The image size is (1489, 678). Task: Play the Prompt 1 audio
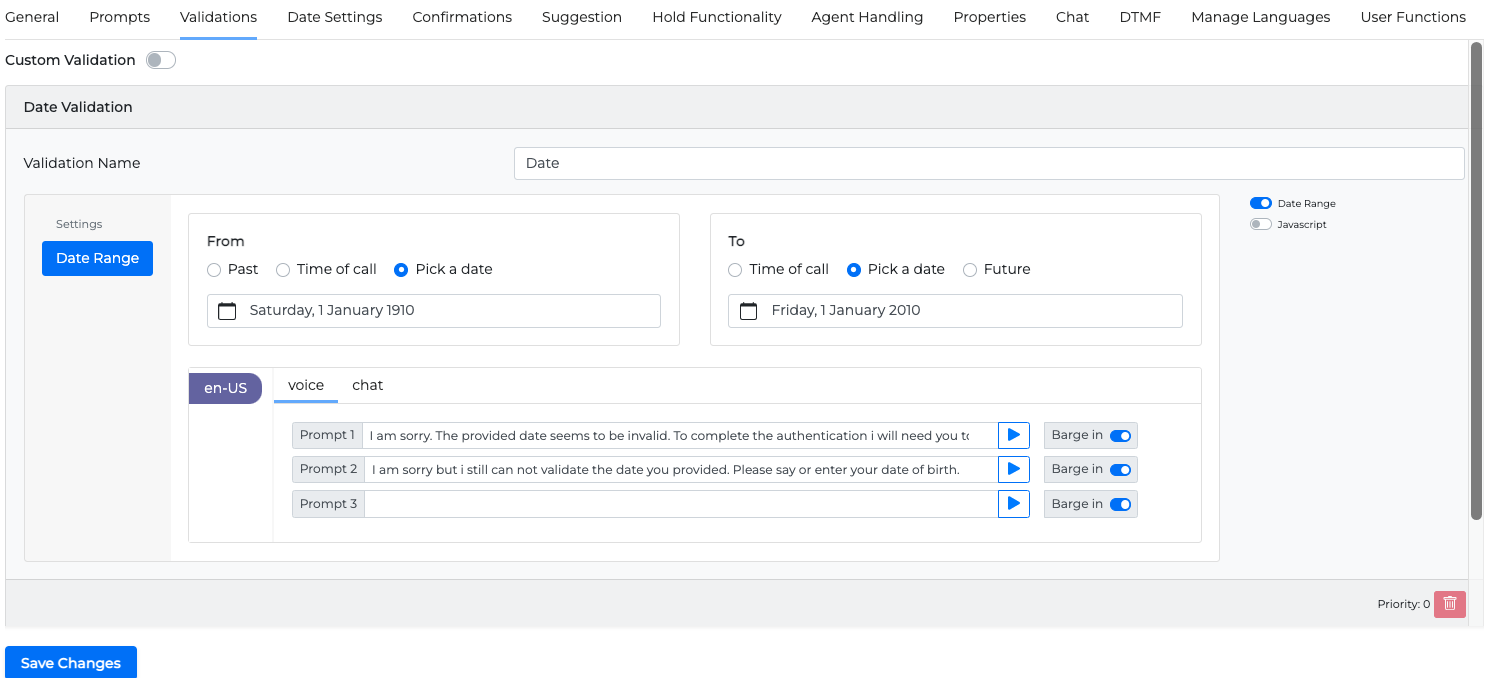coord(1013,435)
